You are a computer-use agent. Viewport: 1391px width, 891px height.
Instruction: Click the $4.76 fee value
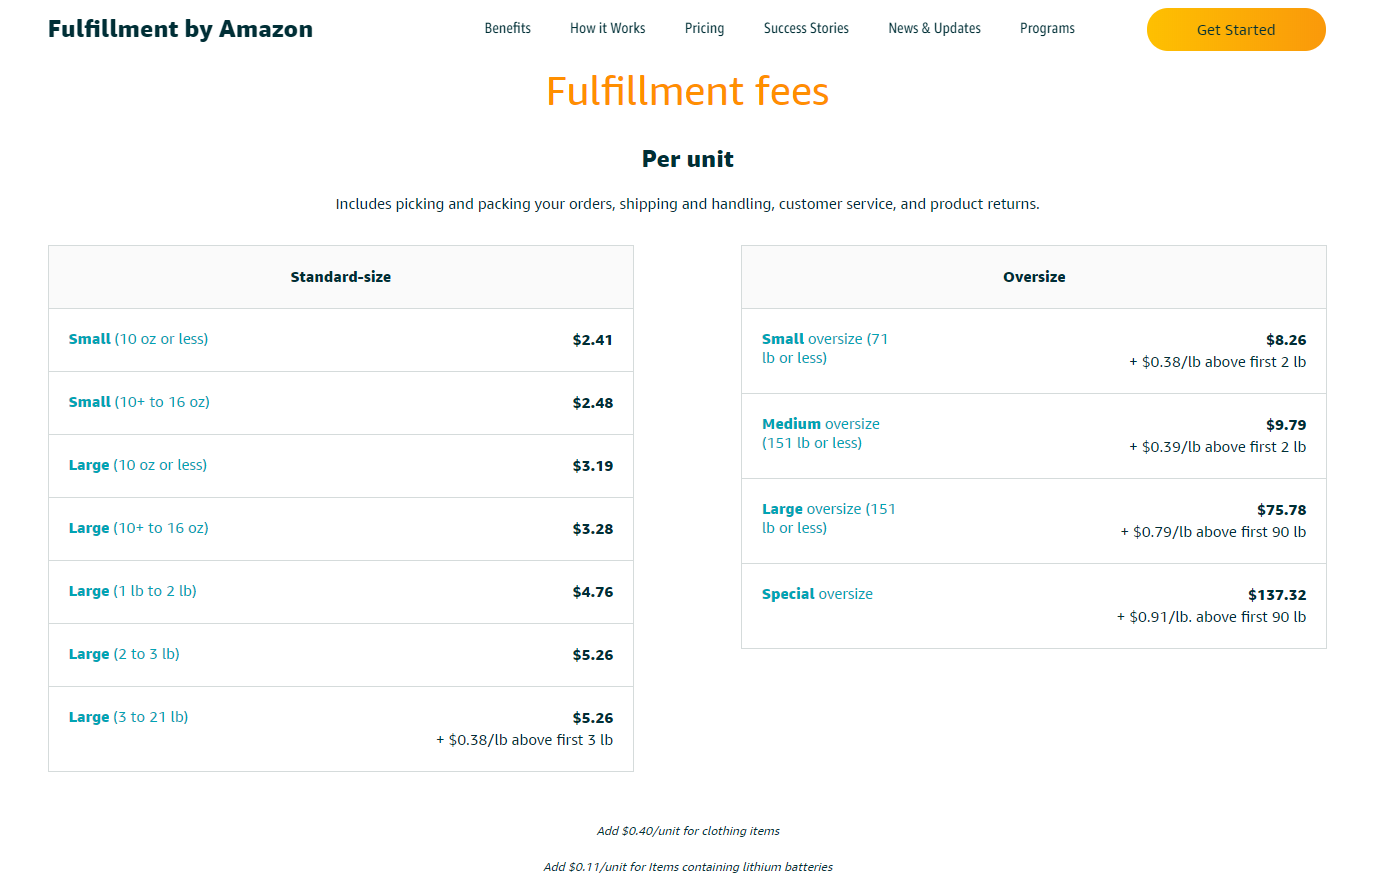(x=593, y=592)
